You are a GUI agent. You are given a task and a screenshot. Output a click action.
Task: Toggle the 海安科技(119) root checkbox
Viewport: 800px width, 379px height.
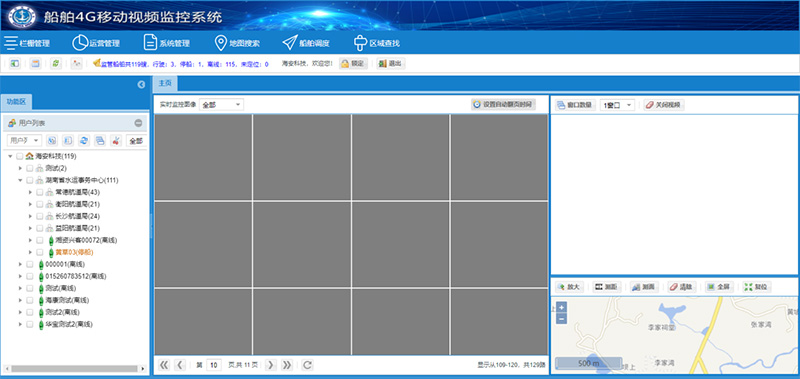(19, 156)
